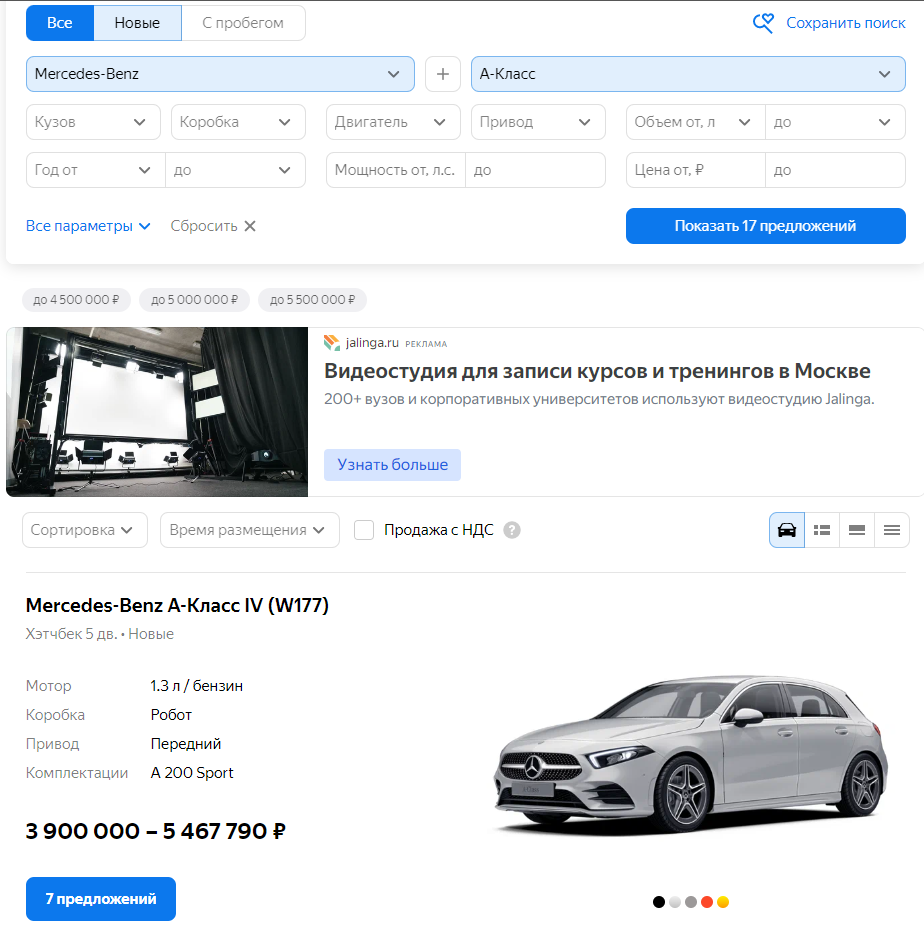Click Показать 17 предложений button

765,226
